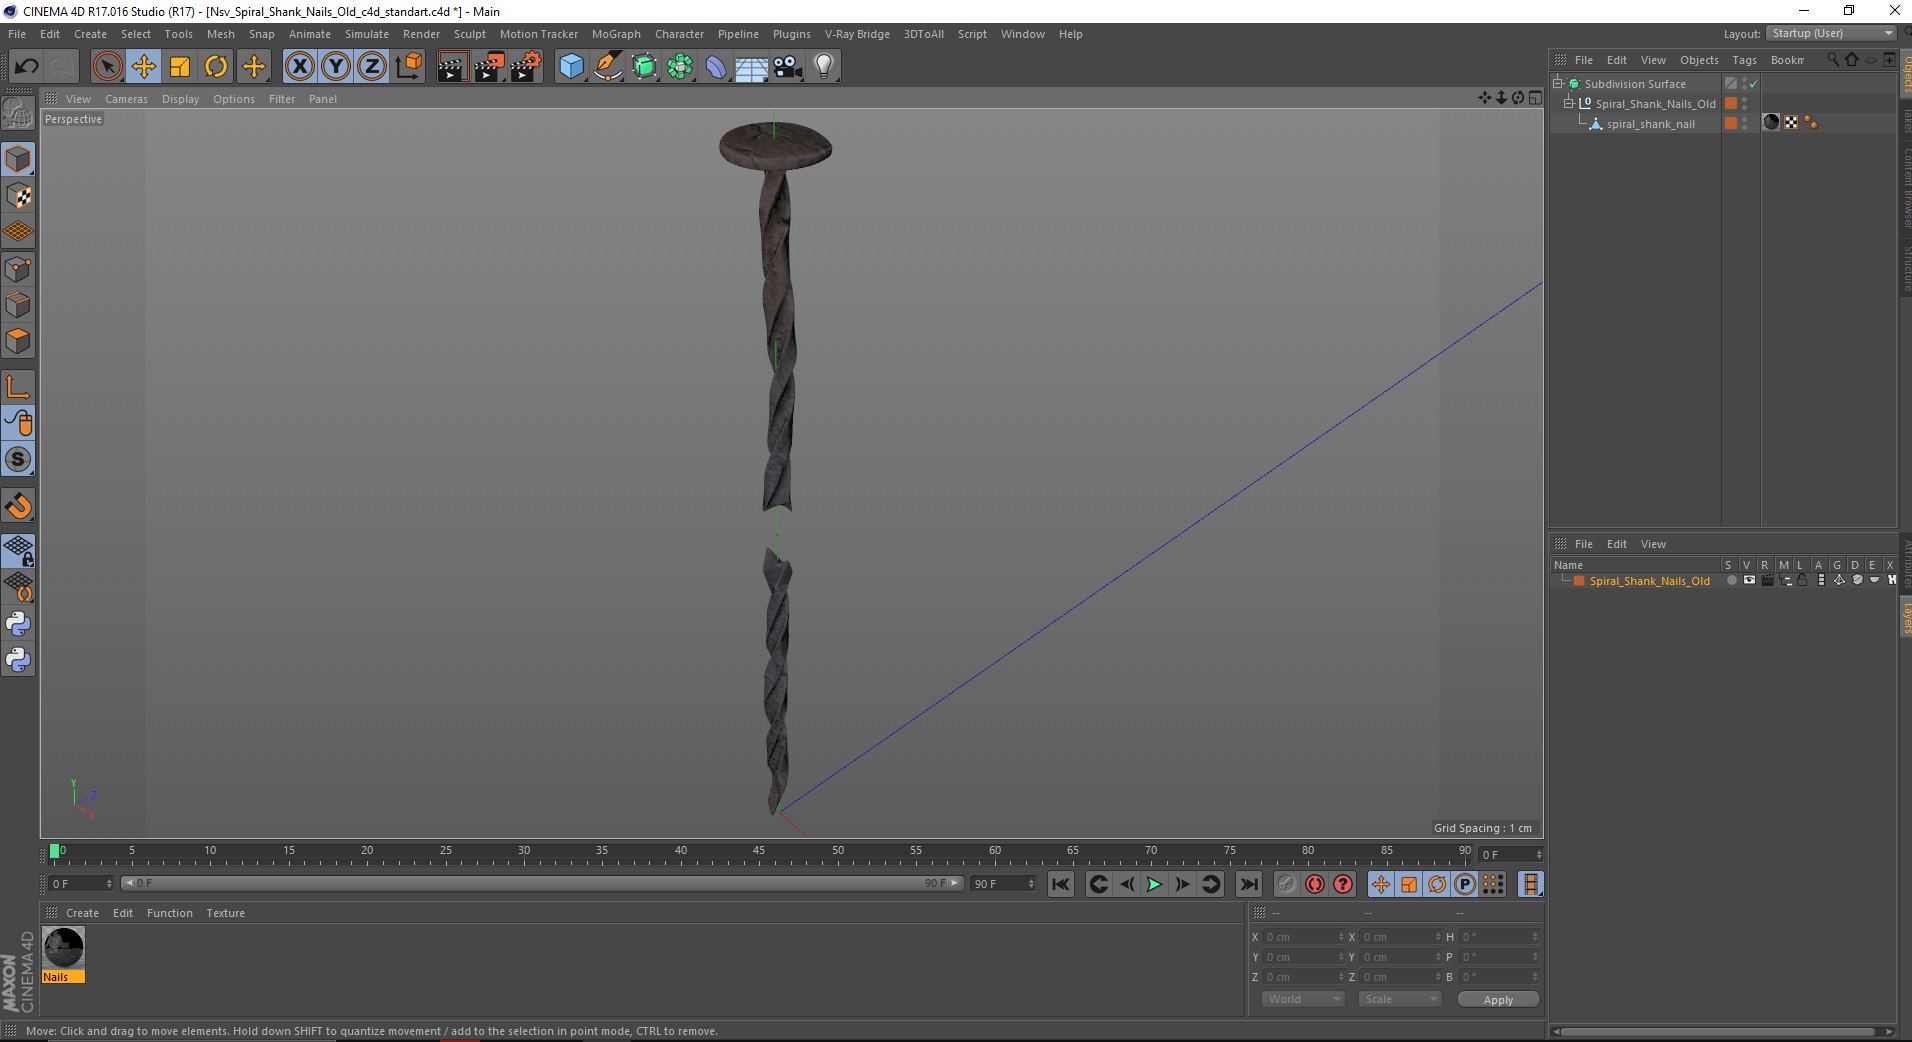Collapse Spiral_Shank_Nails_Old tree node

coord(1569,103)
